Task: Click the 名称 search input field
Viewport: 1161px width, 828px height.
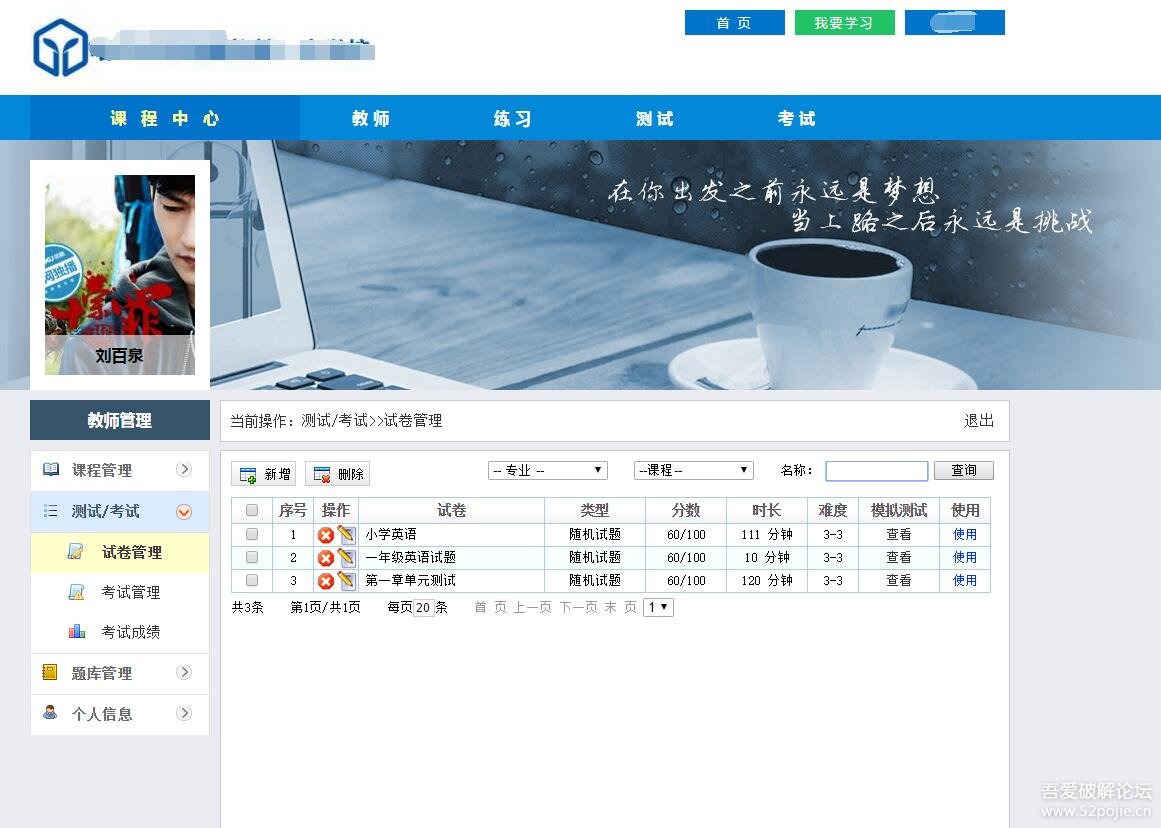Action: click(x=876, y=471)
